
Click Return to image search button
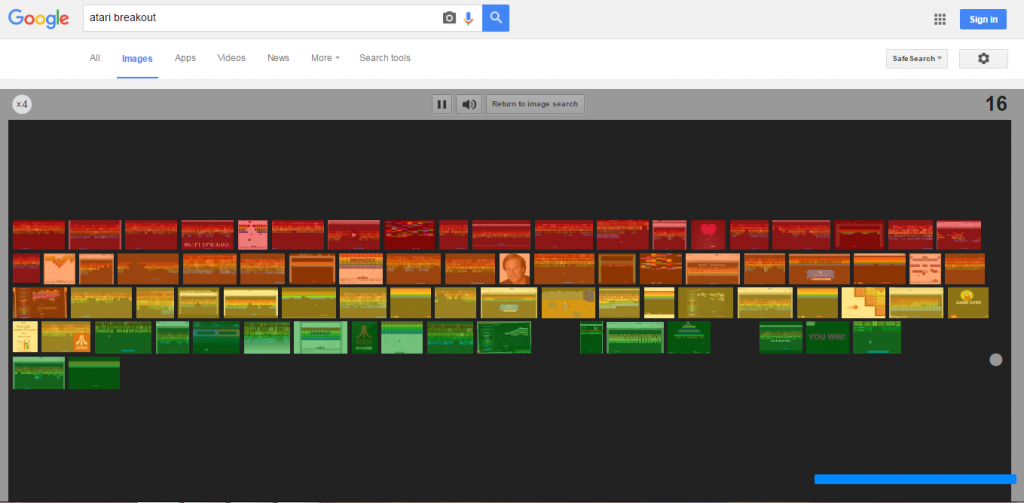535,104
